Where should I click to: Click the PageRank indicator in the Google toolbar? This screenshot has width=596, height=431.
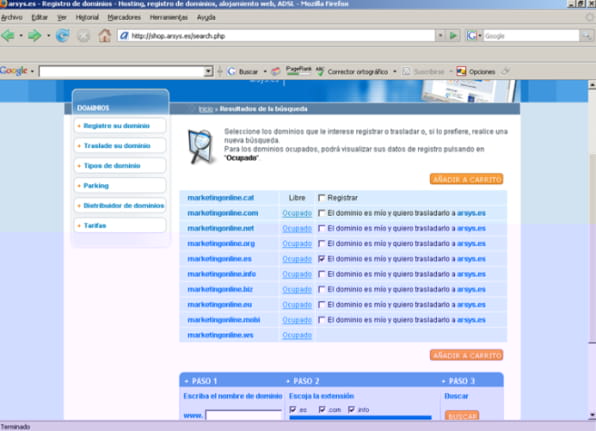[298, 70]
